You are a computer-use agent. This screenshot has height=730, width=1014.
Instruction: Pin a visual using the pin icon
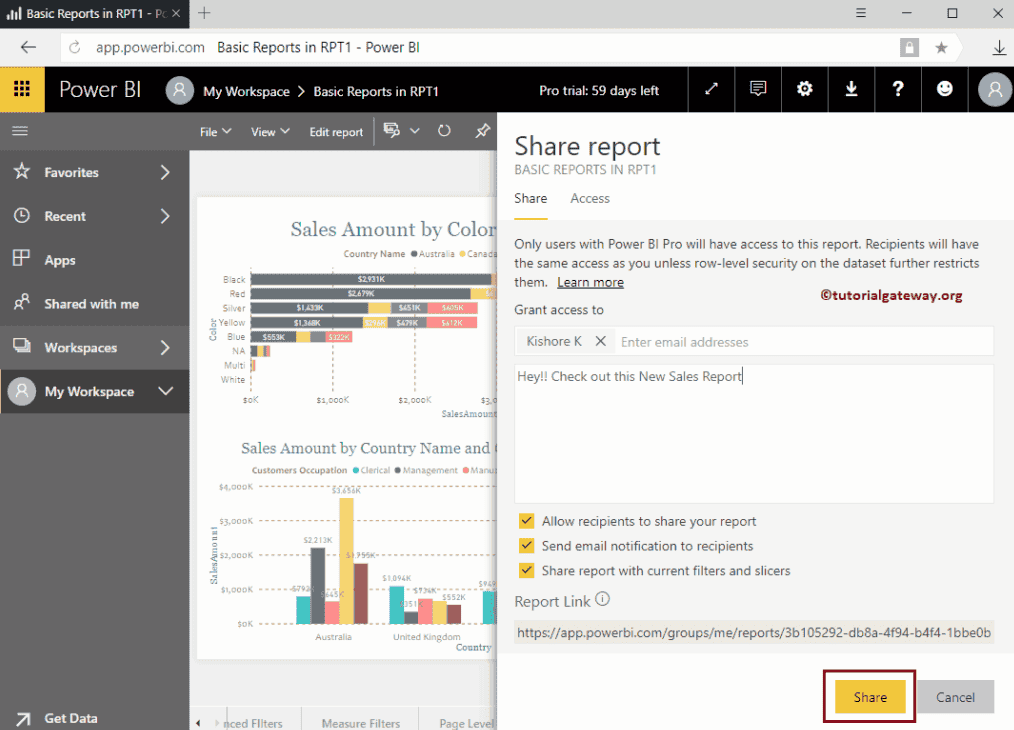(482, 131)
